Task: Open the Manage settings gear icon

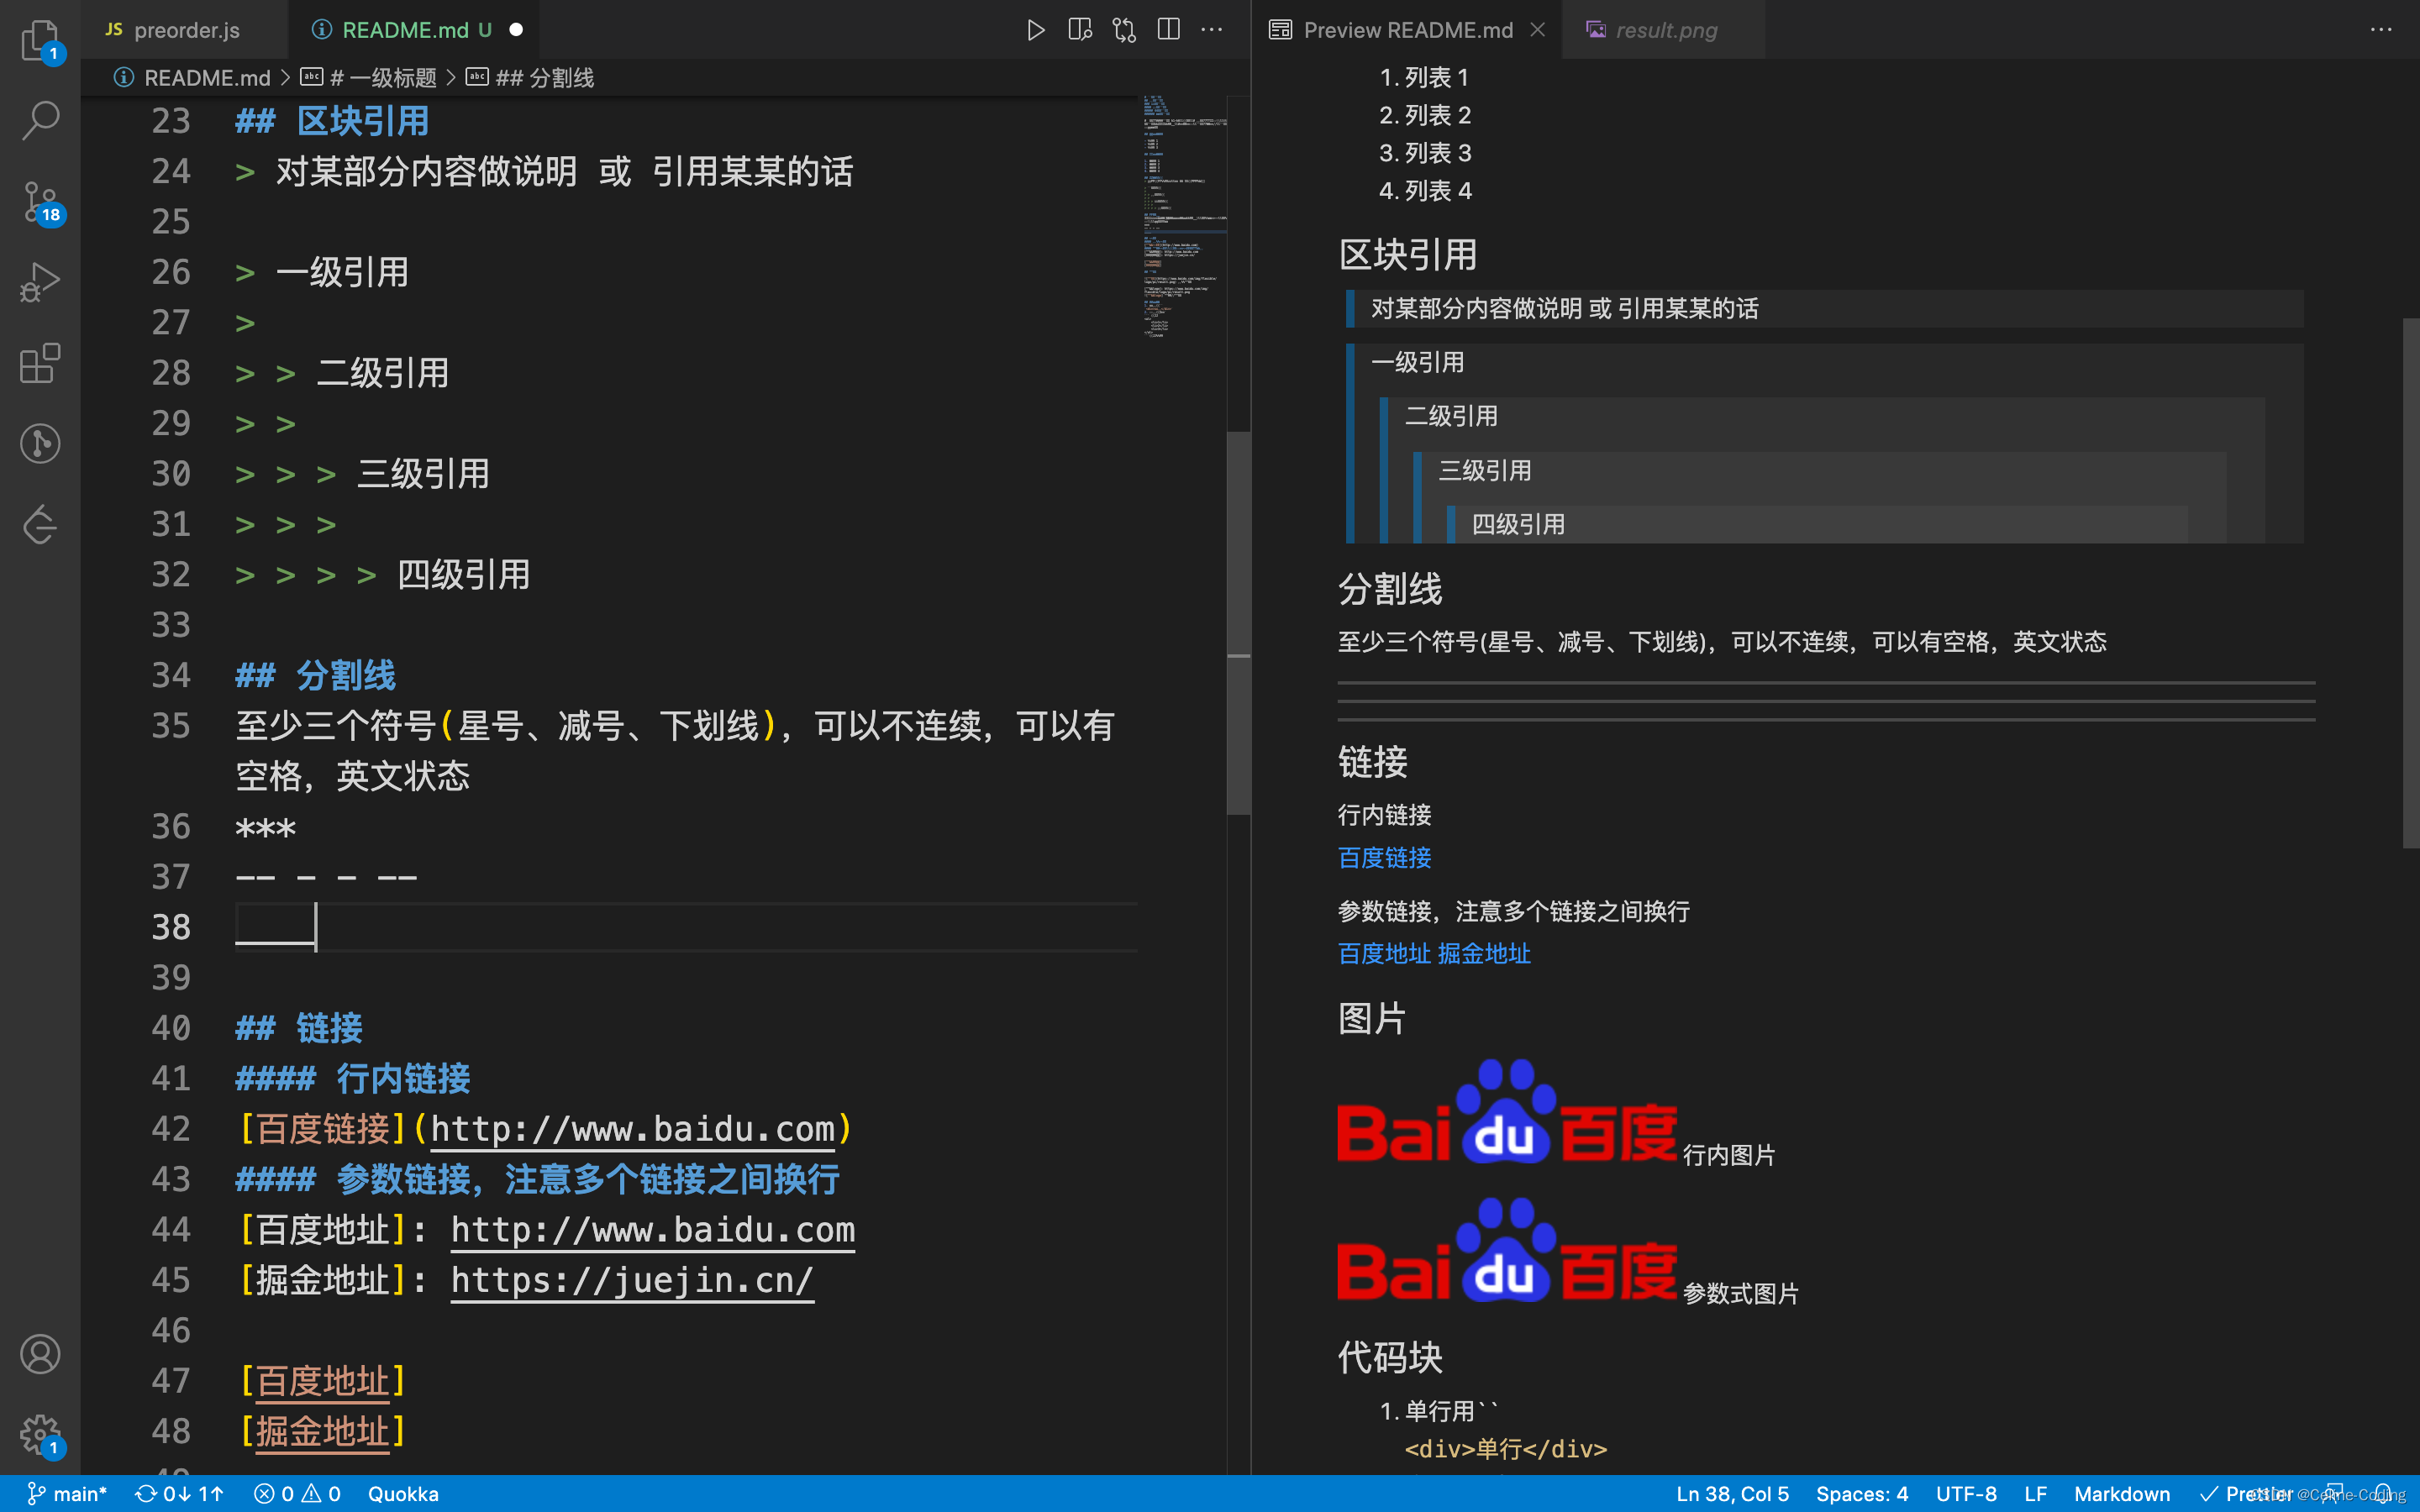Action: tap(40, 1434)
